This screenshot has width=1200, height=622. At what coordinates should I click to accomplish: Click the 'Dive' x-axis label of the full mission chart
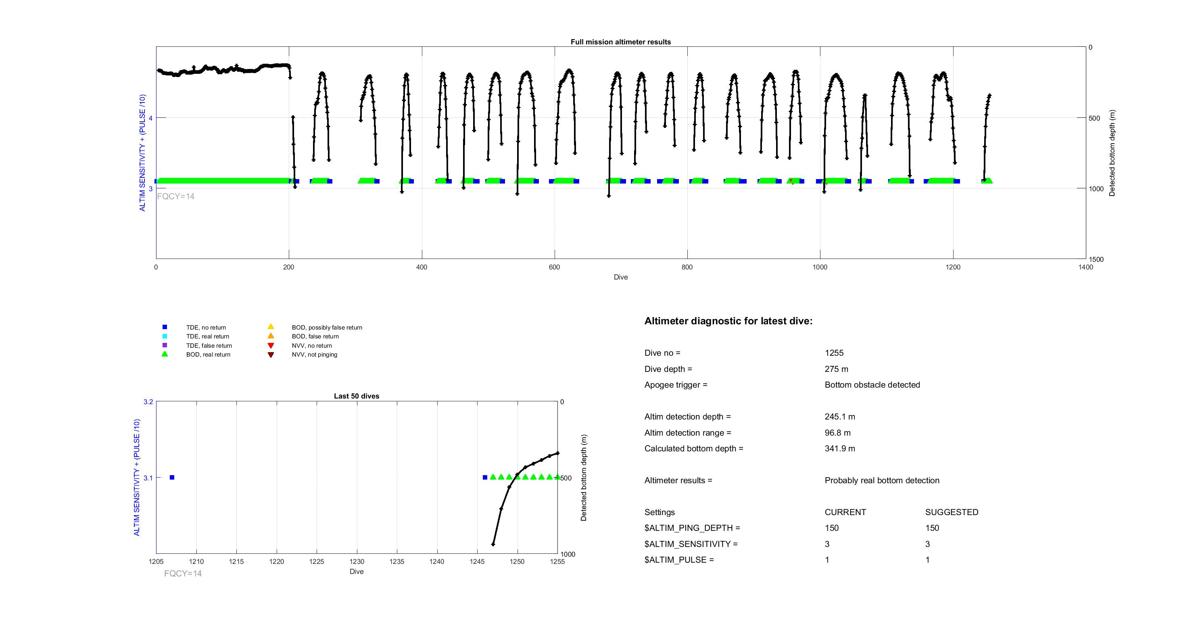tap(621, 277)
